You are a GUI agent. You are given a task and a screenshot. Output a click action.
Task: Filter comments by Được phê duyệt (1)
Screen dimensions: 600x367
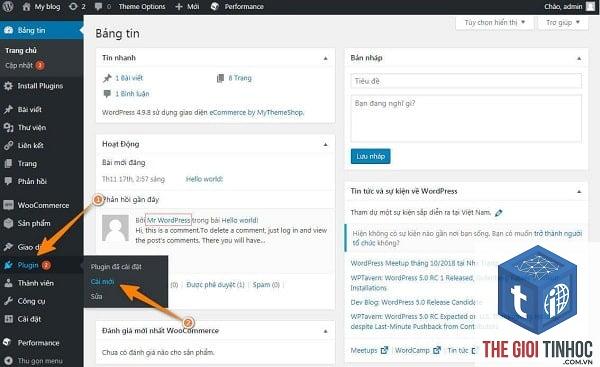(x=215, y=285)
